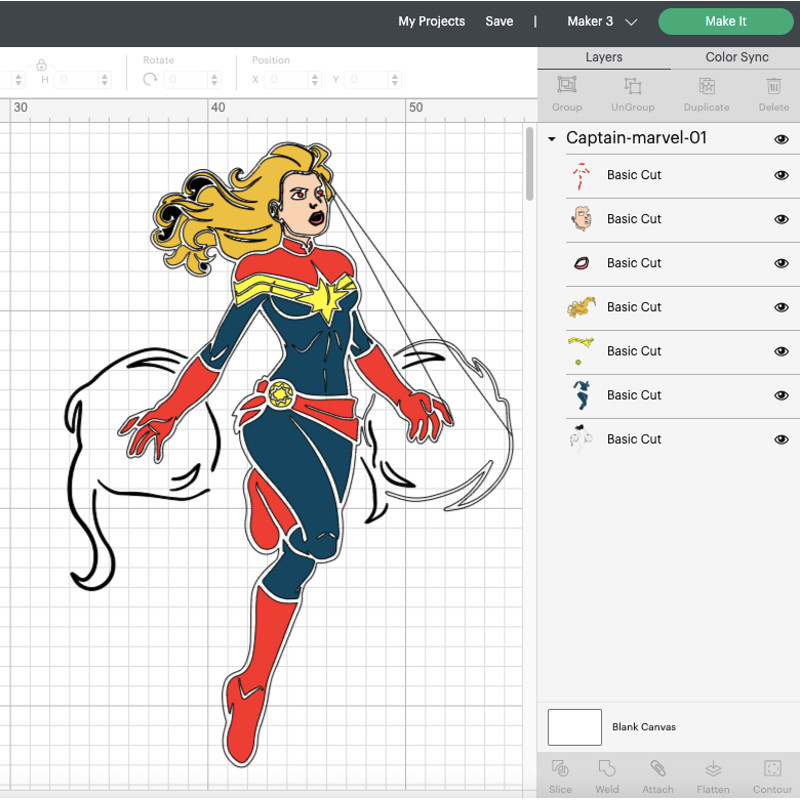Click the Position X input field
This screenshot has width=800, height=800.
[288, 79]
